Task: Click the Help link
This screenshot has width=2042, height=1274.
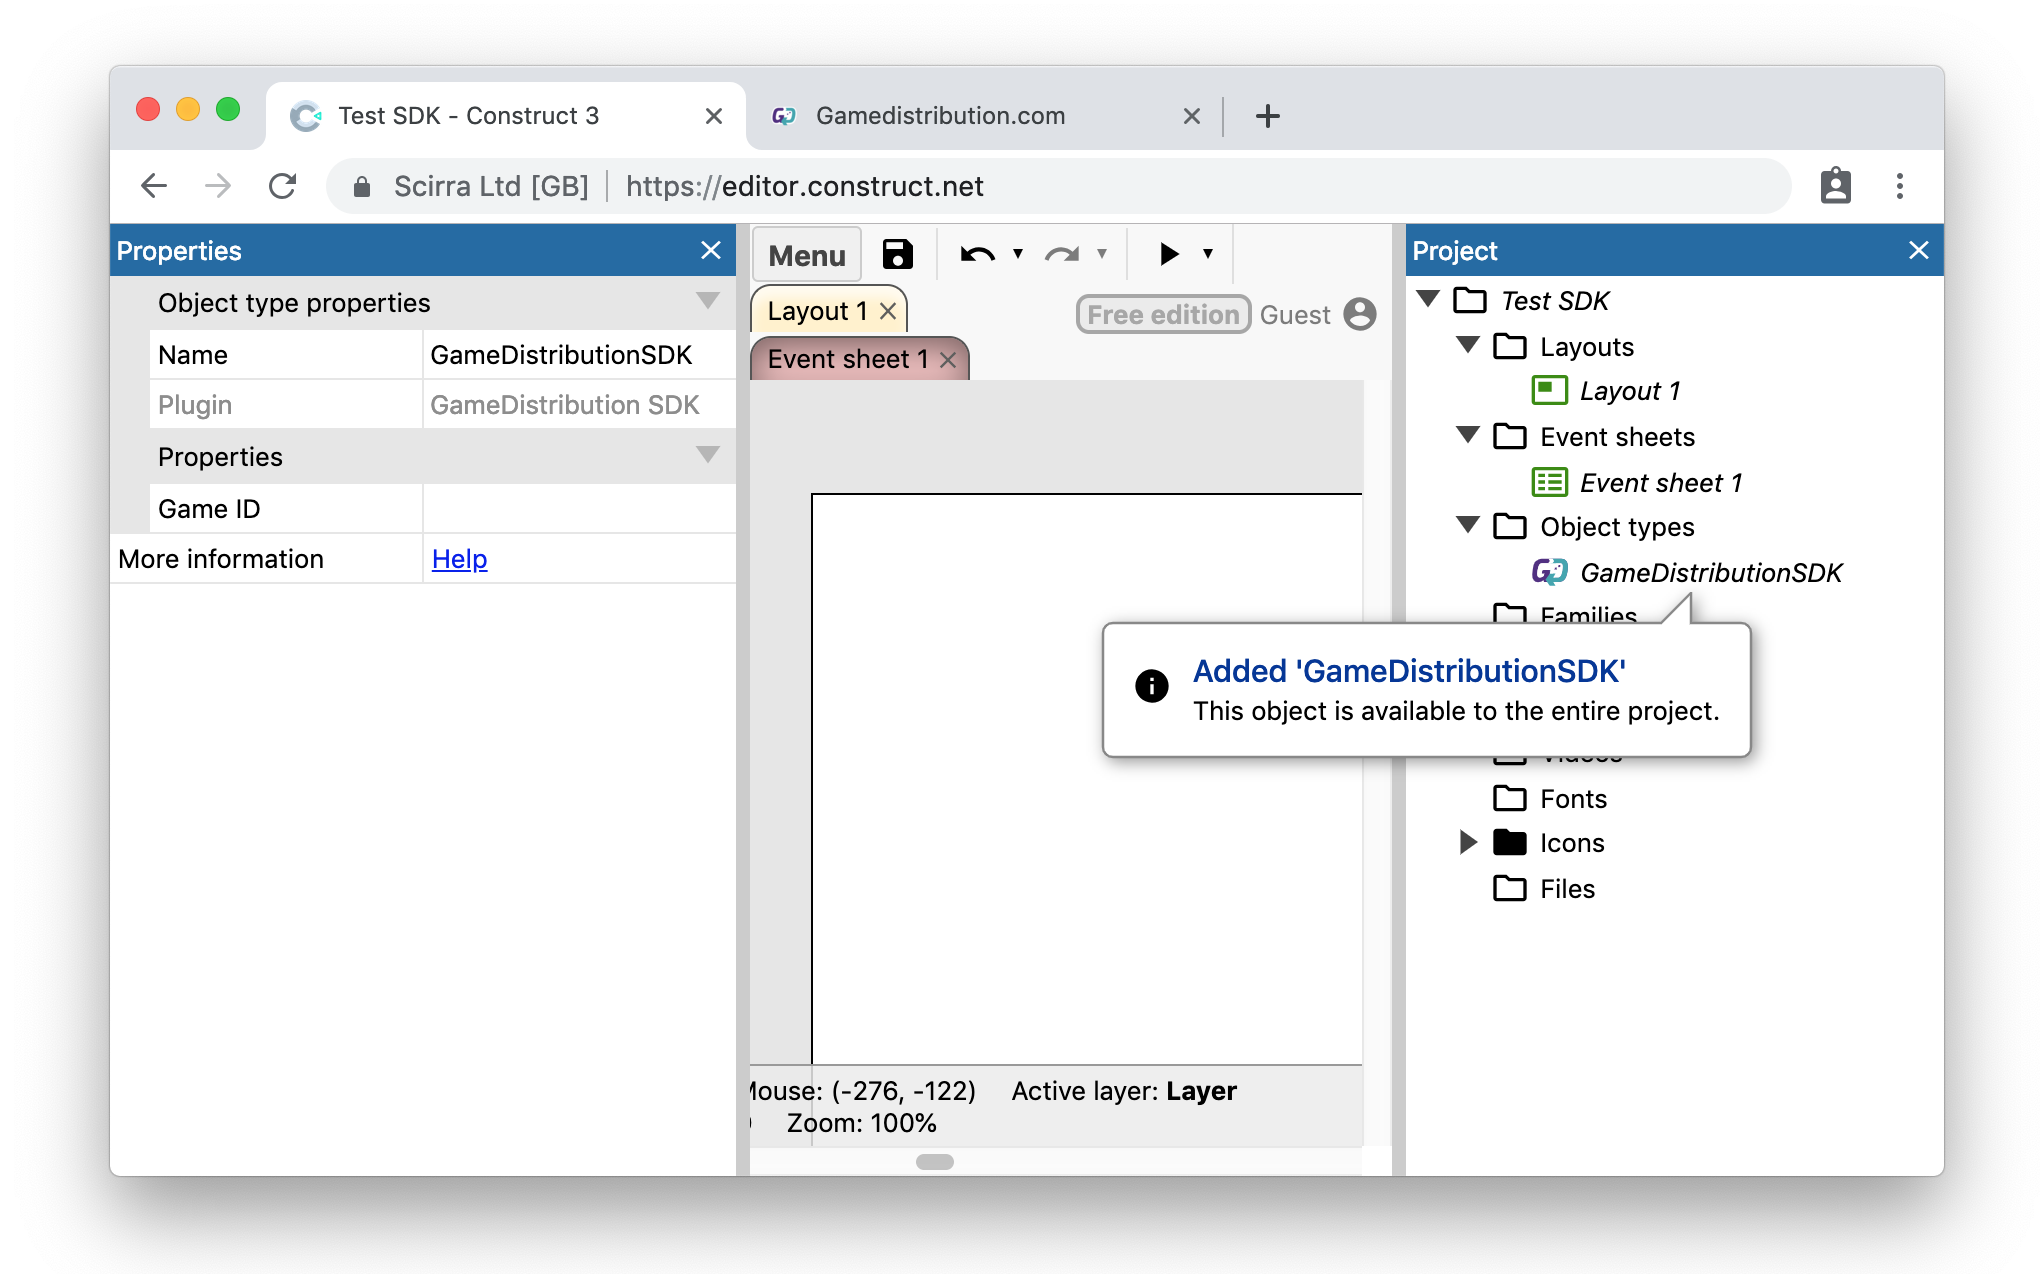Action: point(459,559)
